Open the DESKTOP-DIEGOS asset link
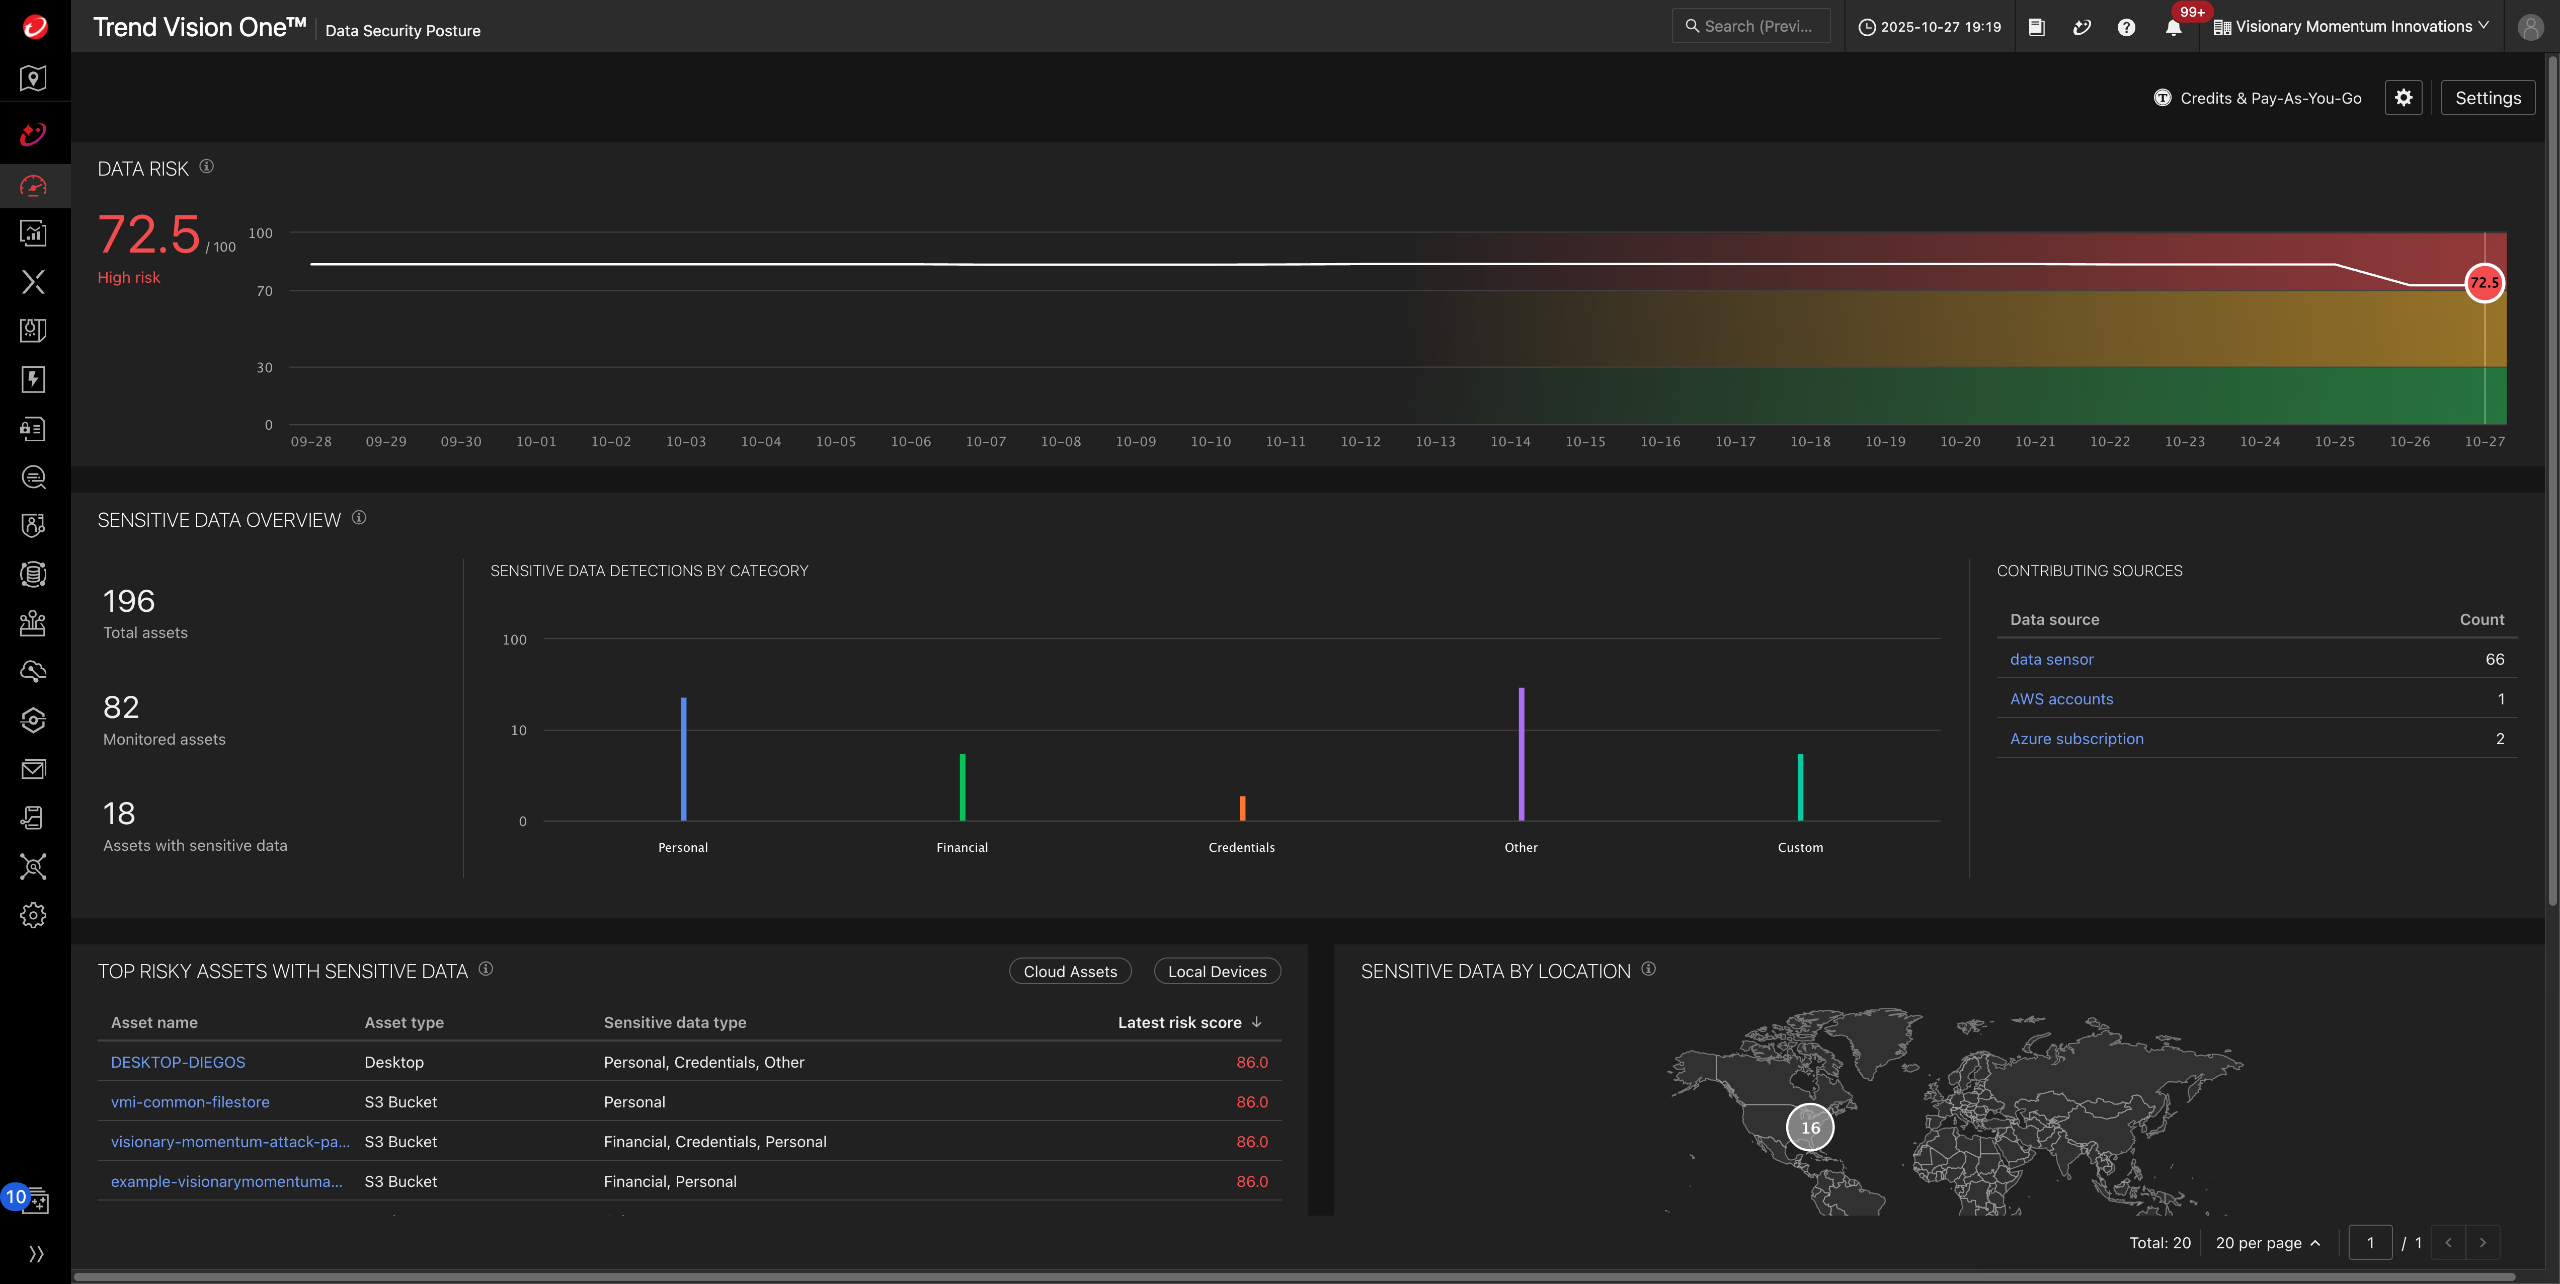Screen dimensions: 2560x1284 178,1062
